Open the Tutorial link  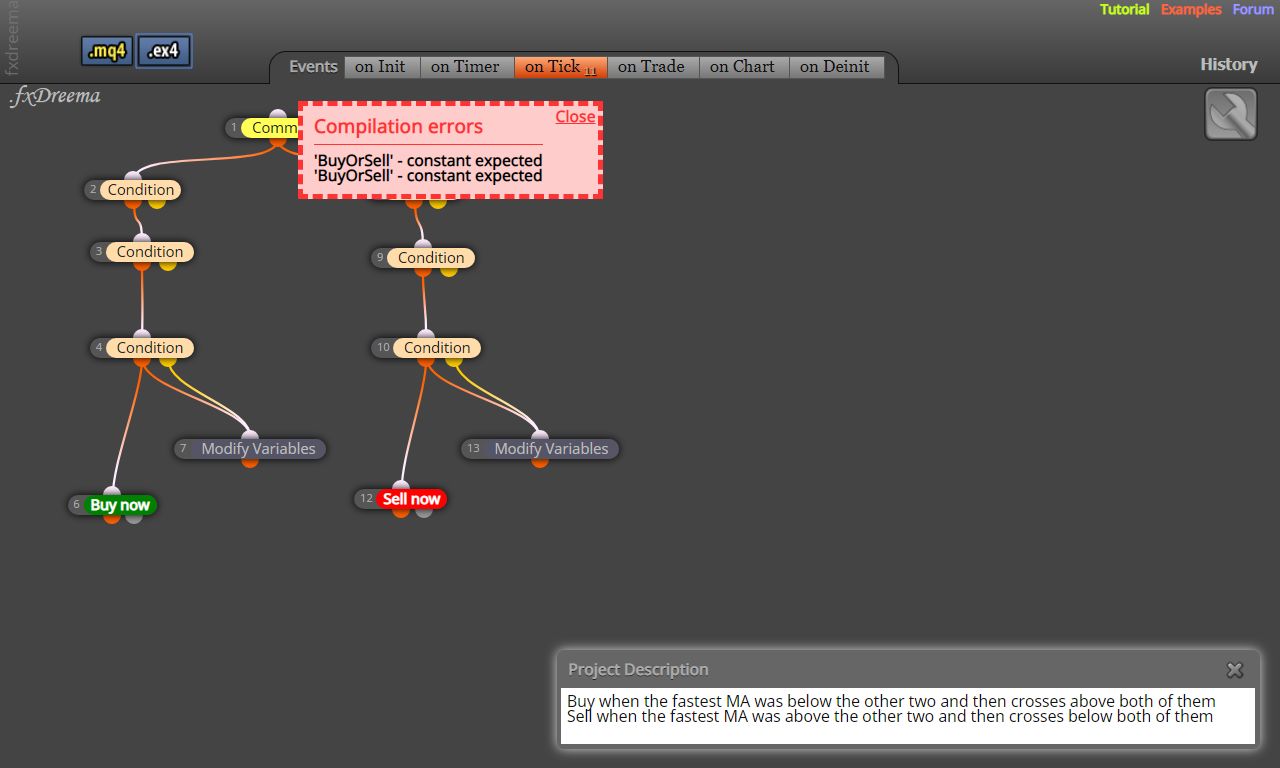click(1125, 10)
